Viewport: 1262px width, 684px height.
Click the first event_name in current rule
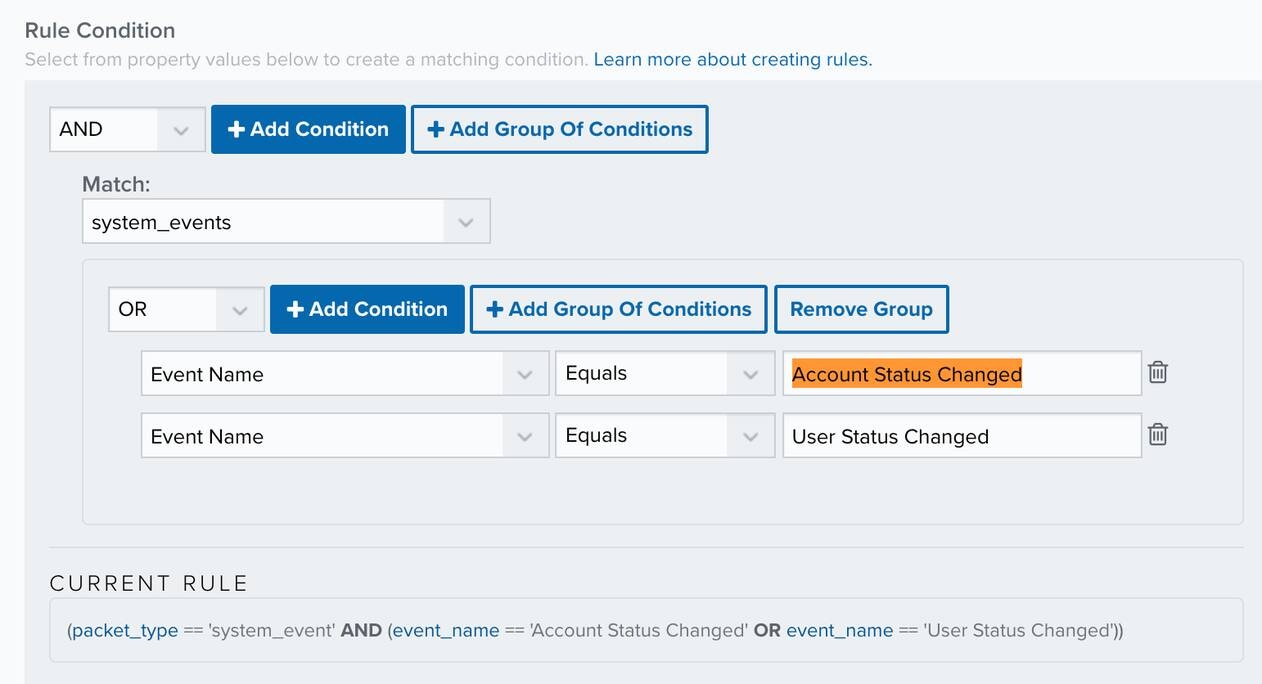point(446,631)
